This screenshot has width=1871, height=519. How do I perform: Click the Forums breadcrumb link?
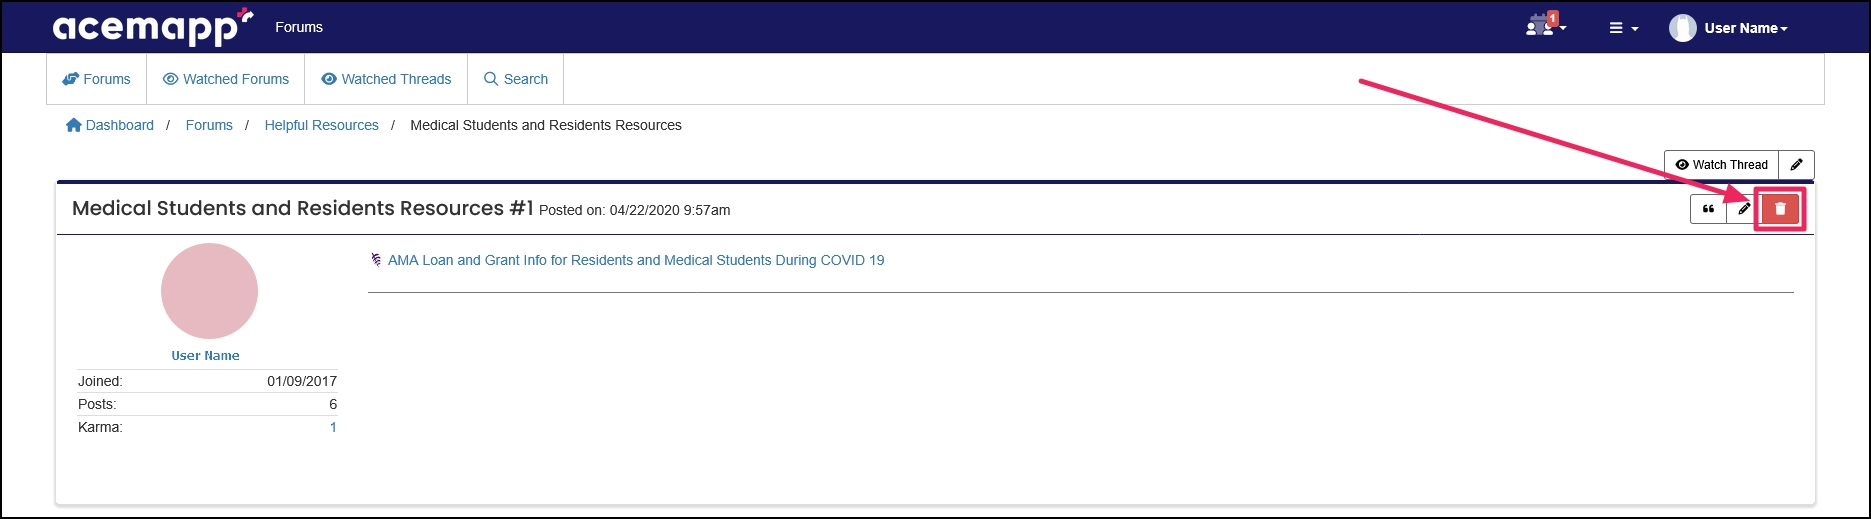[209, 125]
